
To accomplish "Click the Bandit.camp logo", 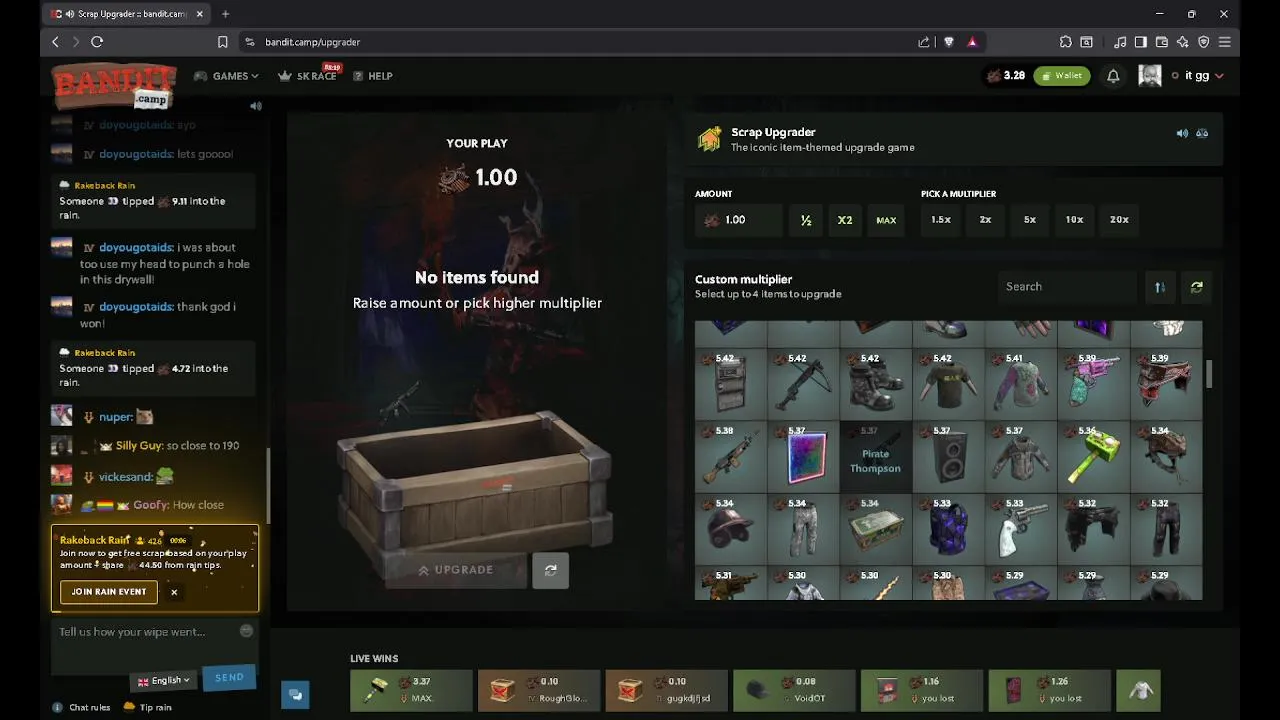I will (114, 84).
